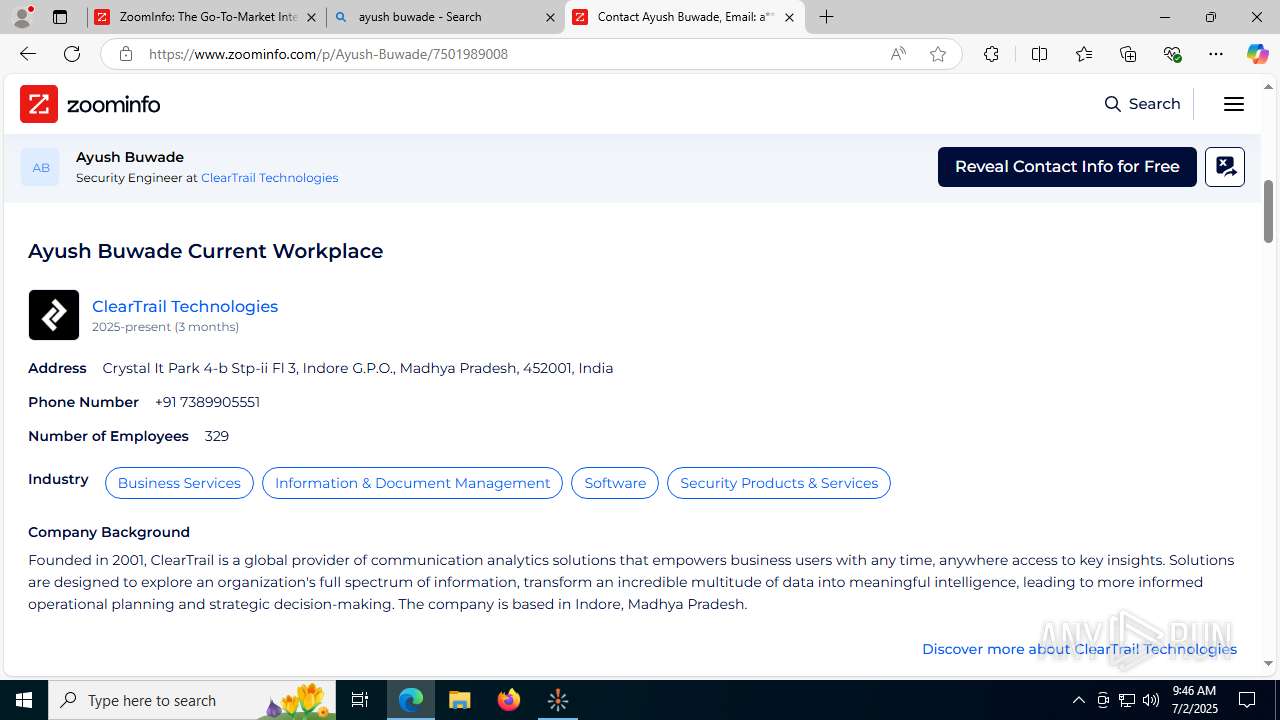The image size is (1280, 720).
Task: Click the contact card icon button
Action: [x=1225, y=167]
